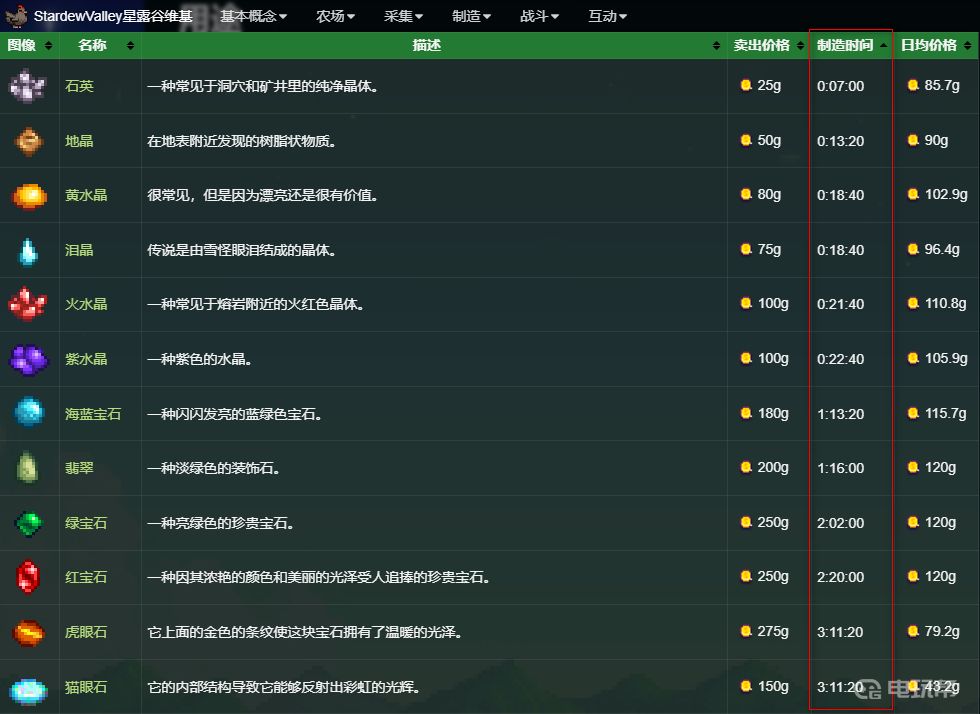Image resolution: width=980 pixels, height=714 pixels.
Task: Open the 虎眼石 item page link
Action: tap(86, 632)
